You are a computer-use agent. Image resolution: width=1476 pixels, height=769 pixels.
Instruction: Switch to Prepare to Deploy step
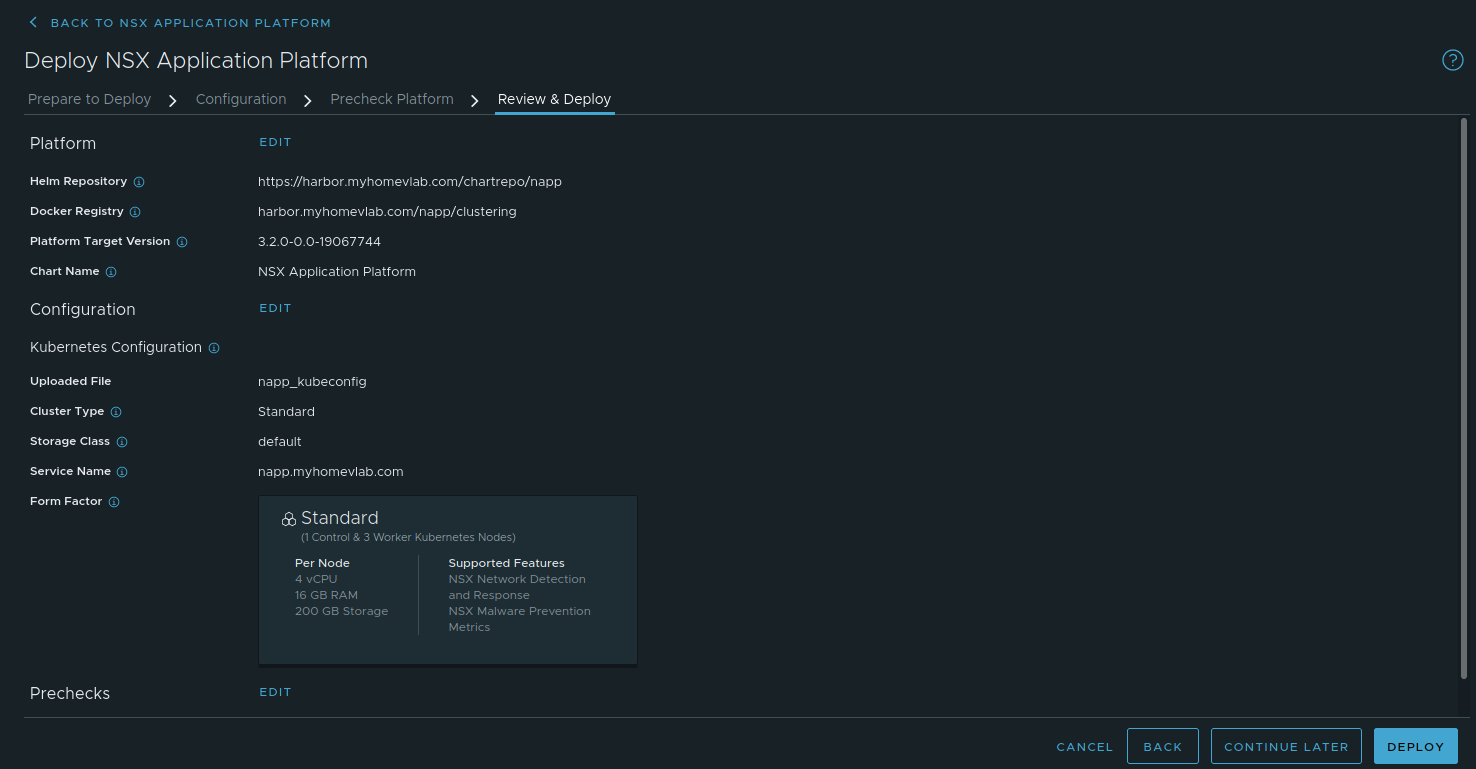[x=90, y=99]
